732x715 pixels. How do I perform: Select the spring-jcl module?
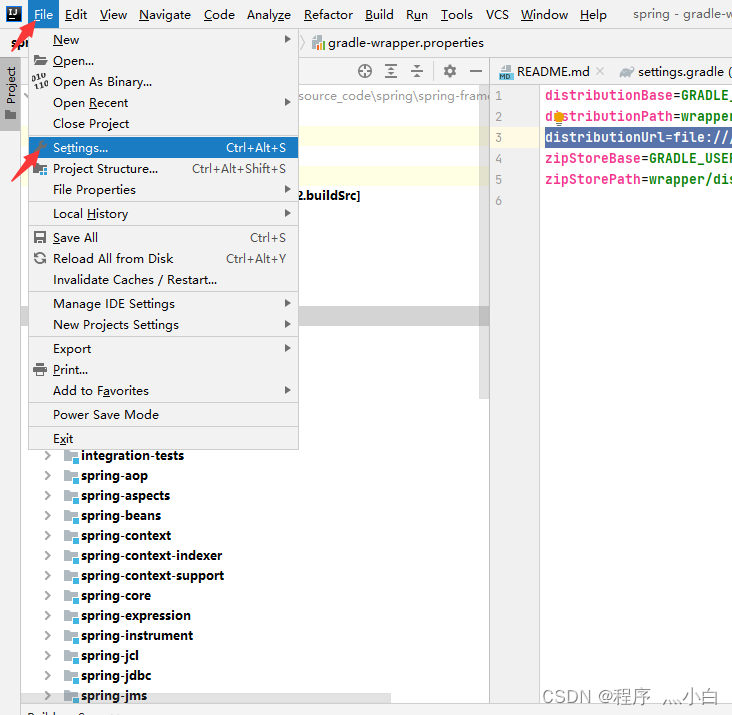(x=109, y=656)
